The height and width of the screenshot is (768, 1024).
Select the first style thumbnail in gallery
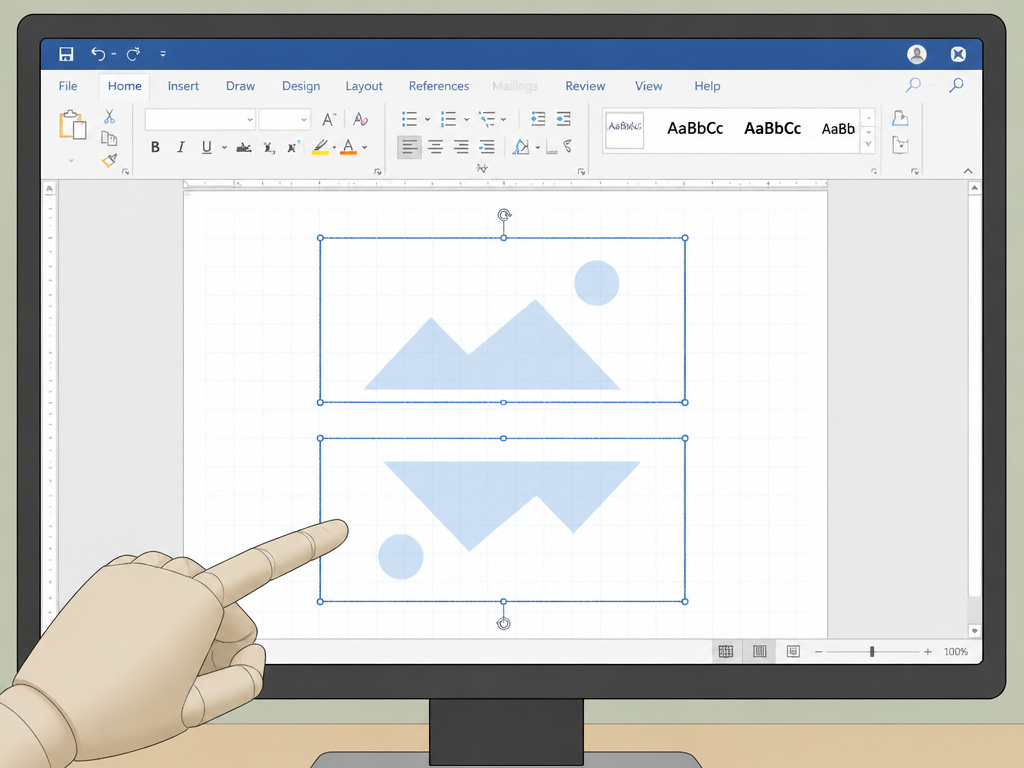pyautogui.click(x=625, y=130)
